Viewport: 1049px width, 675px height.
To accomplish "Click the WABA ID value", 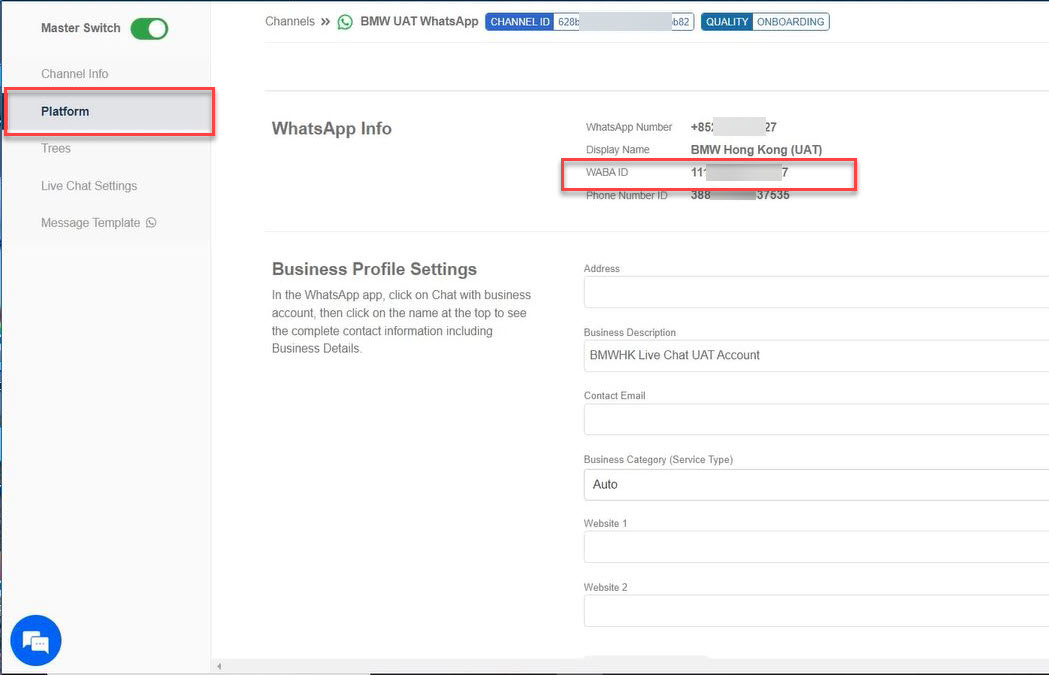I will click(x=739, y=173).
